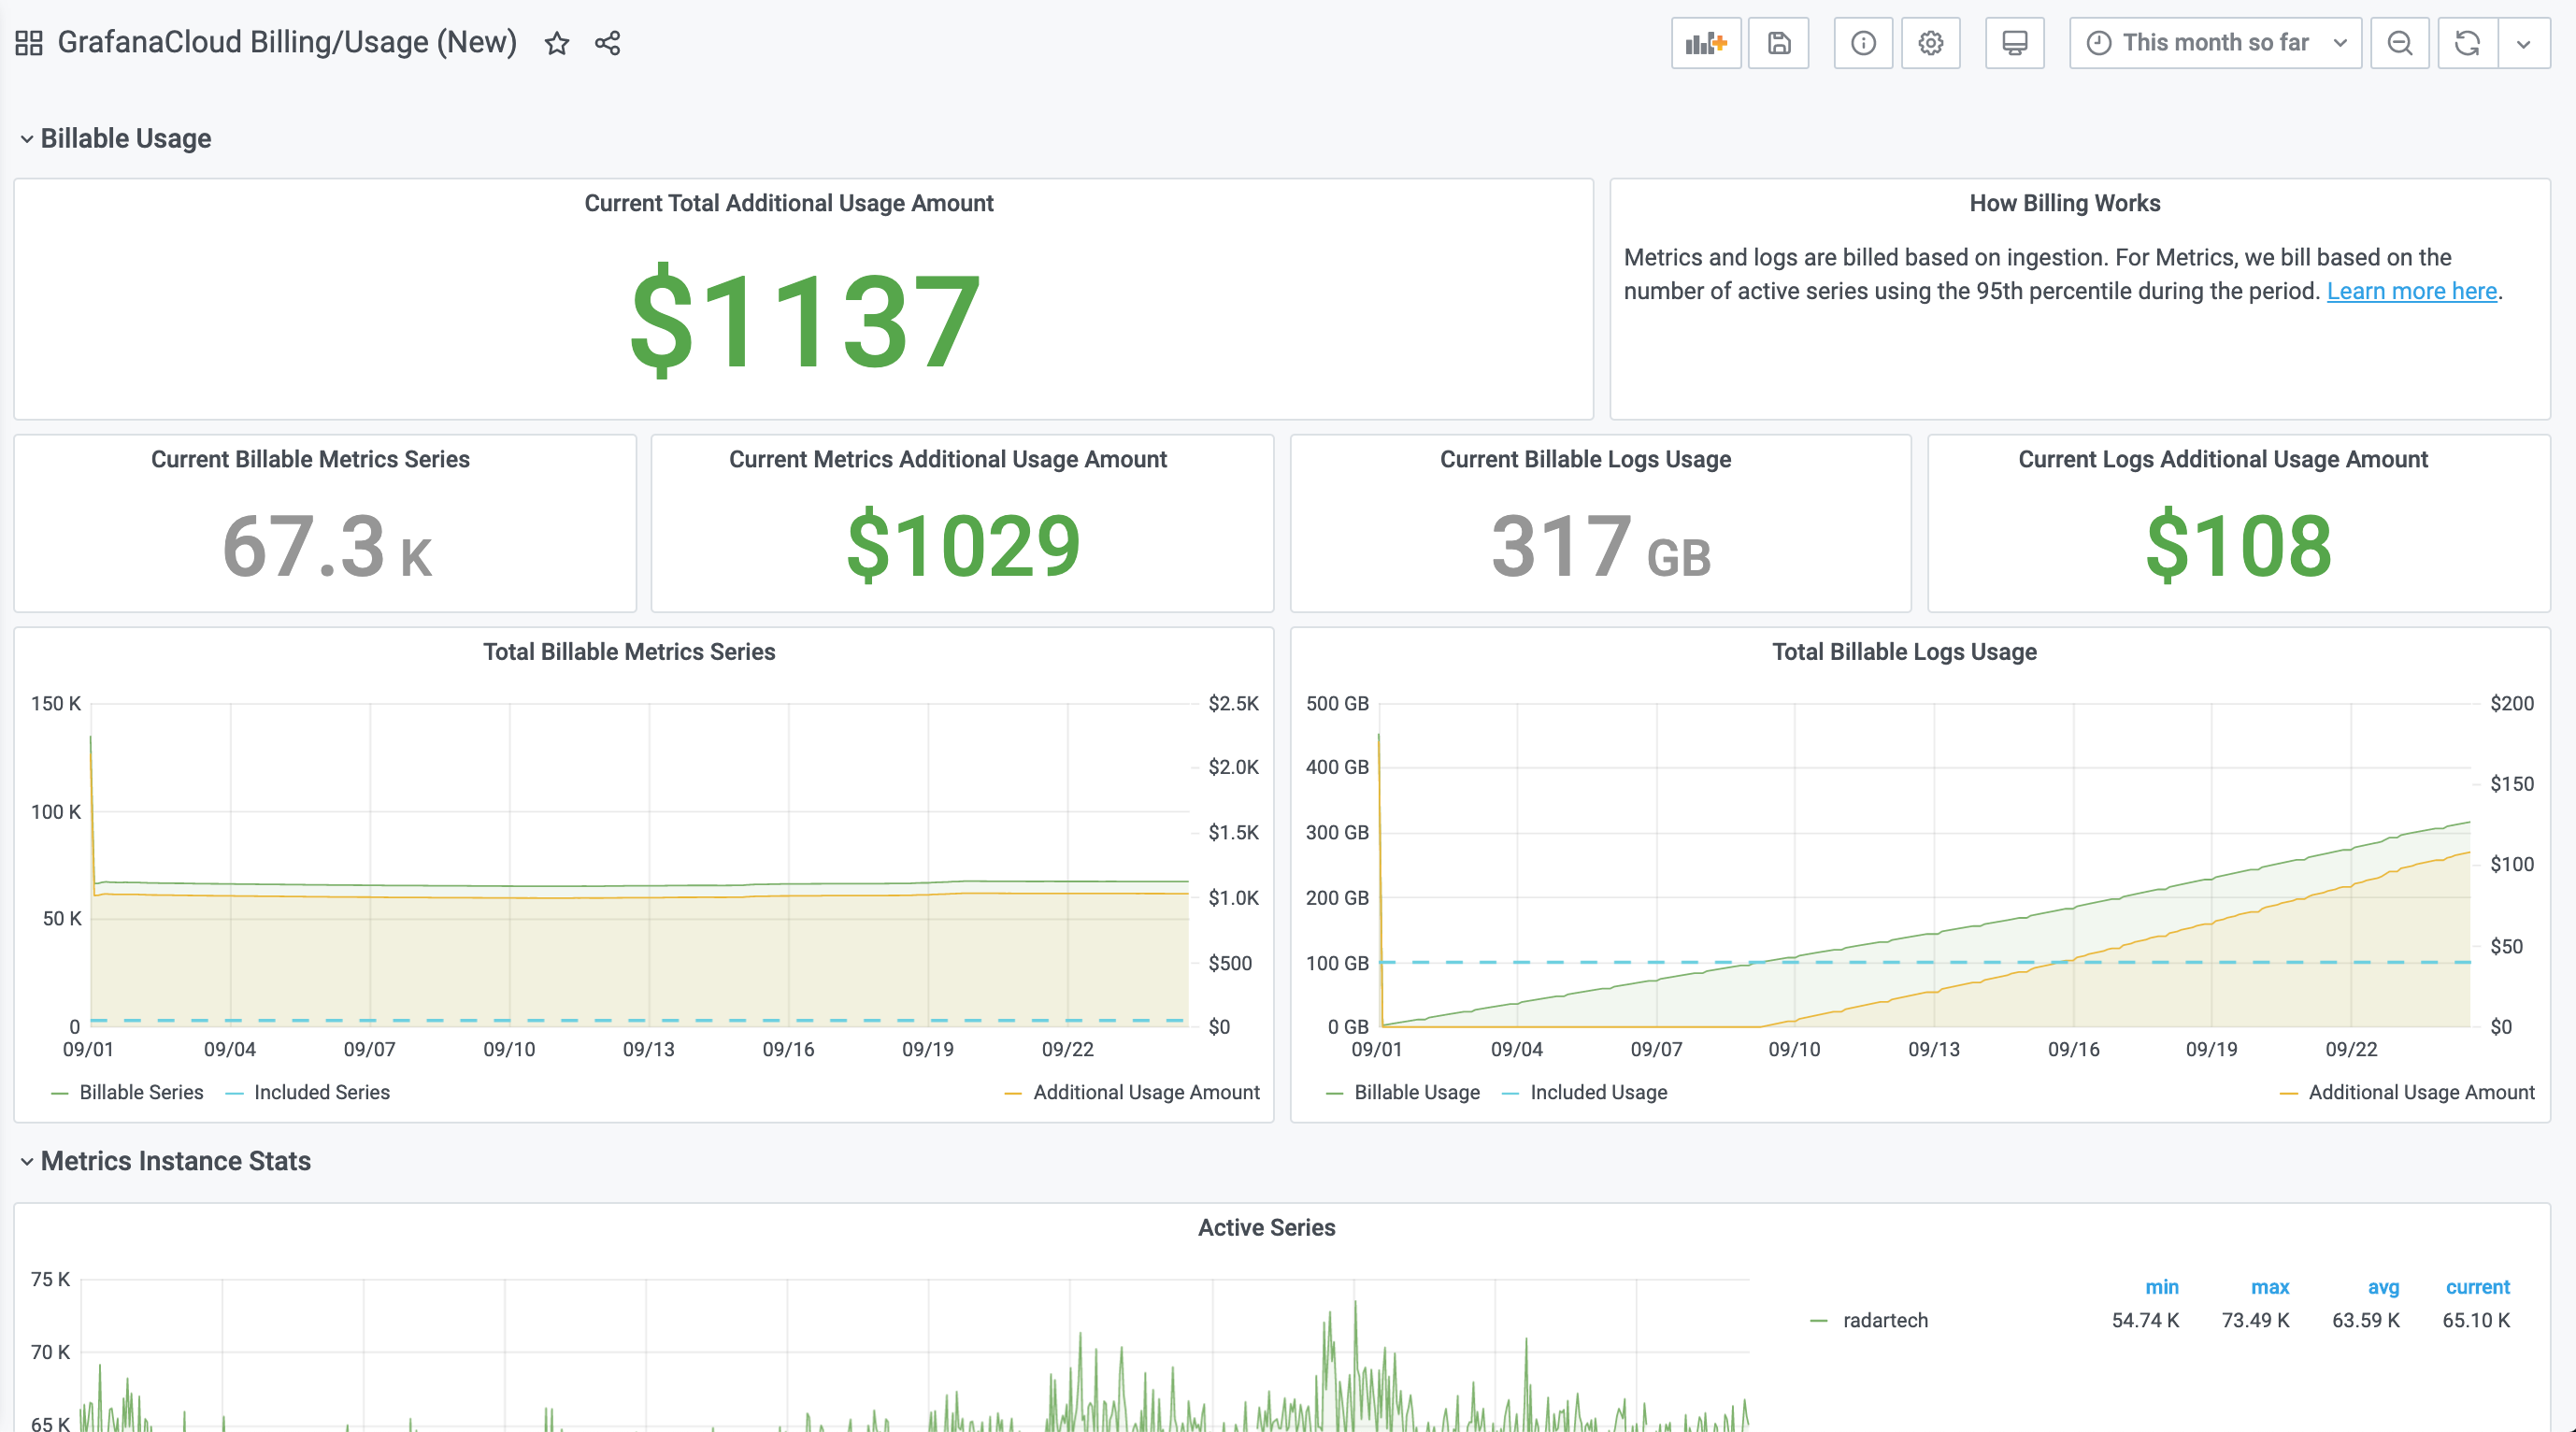Share the dashboard via share icon
The image size is (2576, 1432).
(608, 43)
